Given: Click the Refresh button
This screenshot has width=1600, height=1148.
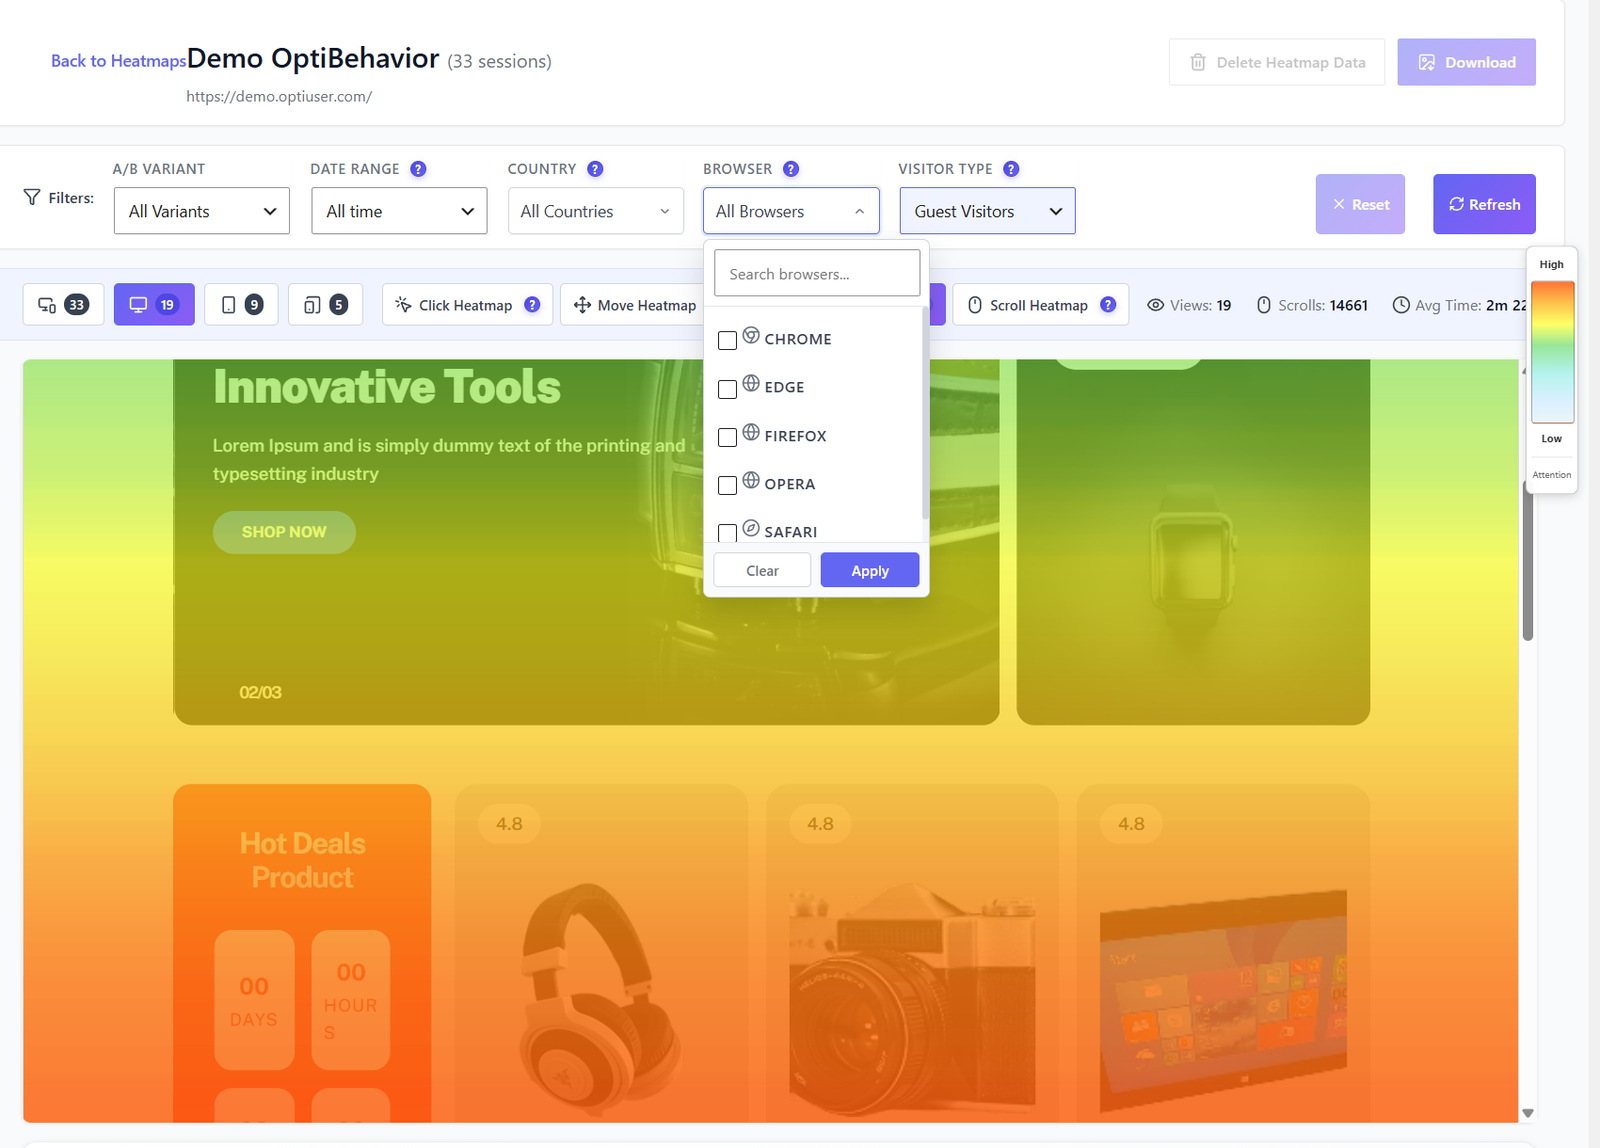Looking at the screenshot, I should (x=1484, y=204).
